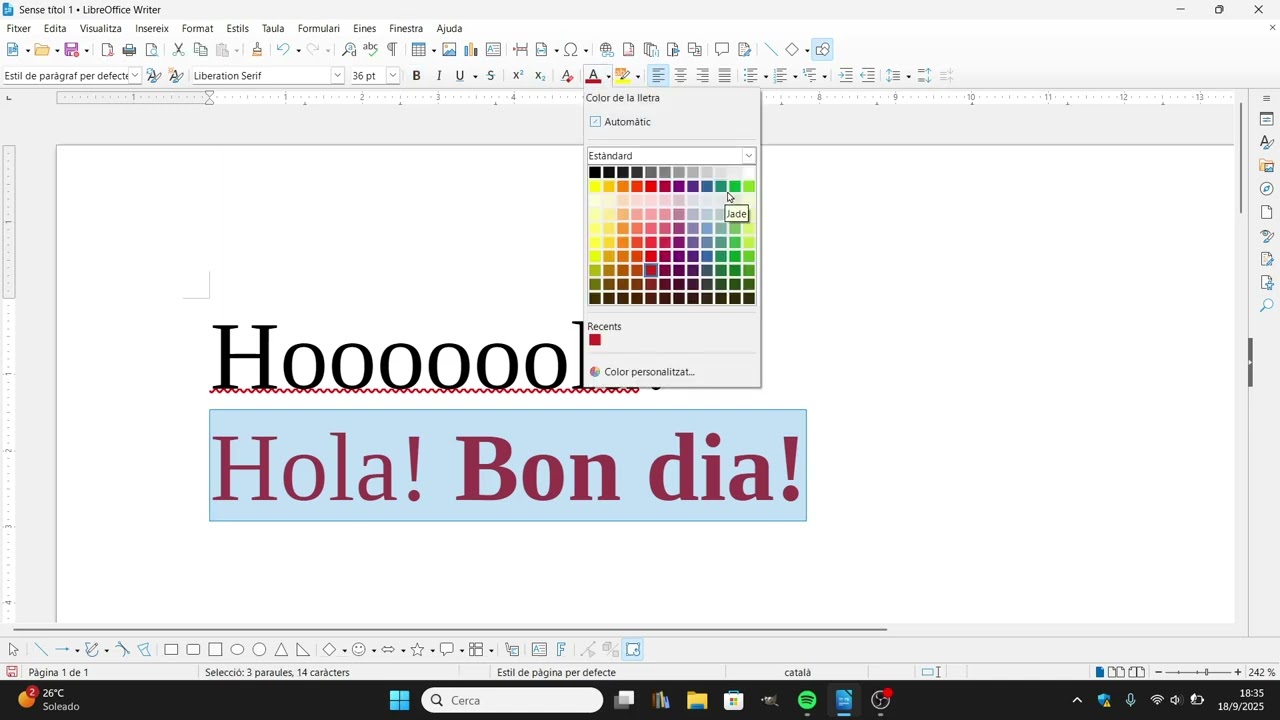Decrease paragraph indent icon
This screenshot has width=1280, height=720.
pyautogui.click(x=868, y=76)
